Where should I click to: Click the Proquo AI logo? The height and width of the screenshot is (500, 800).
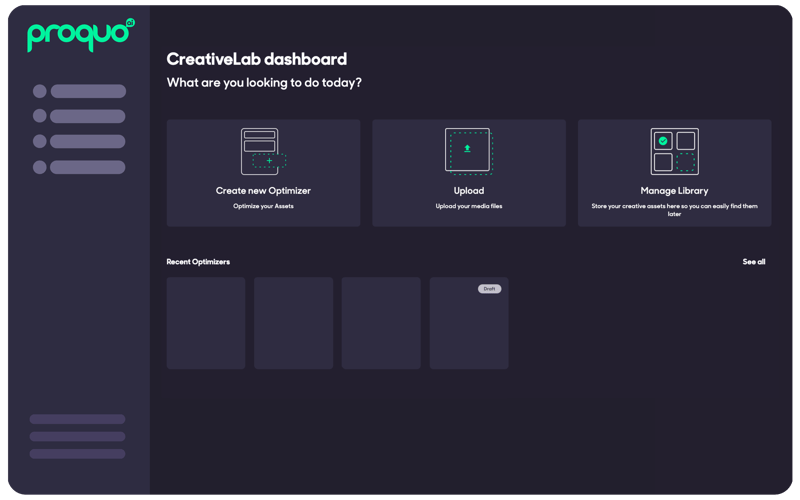pyautogui.click(x=80, y=35)
